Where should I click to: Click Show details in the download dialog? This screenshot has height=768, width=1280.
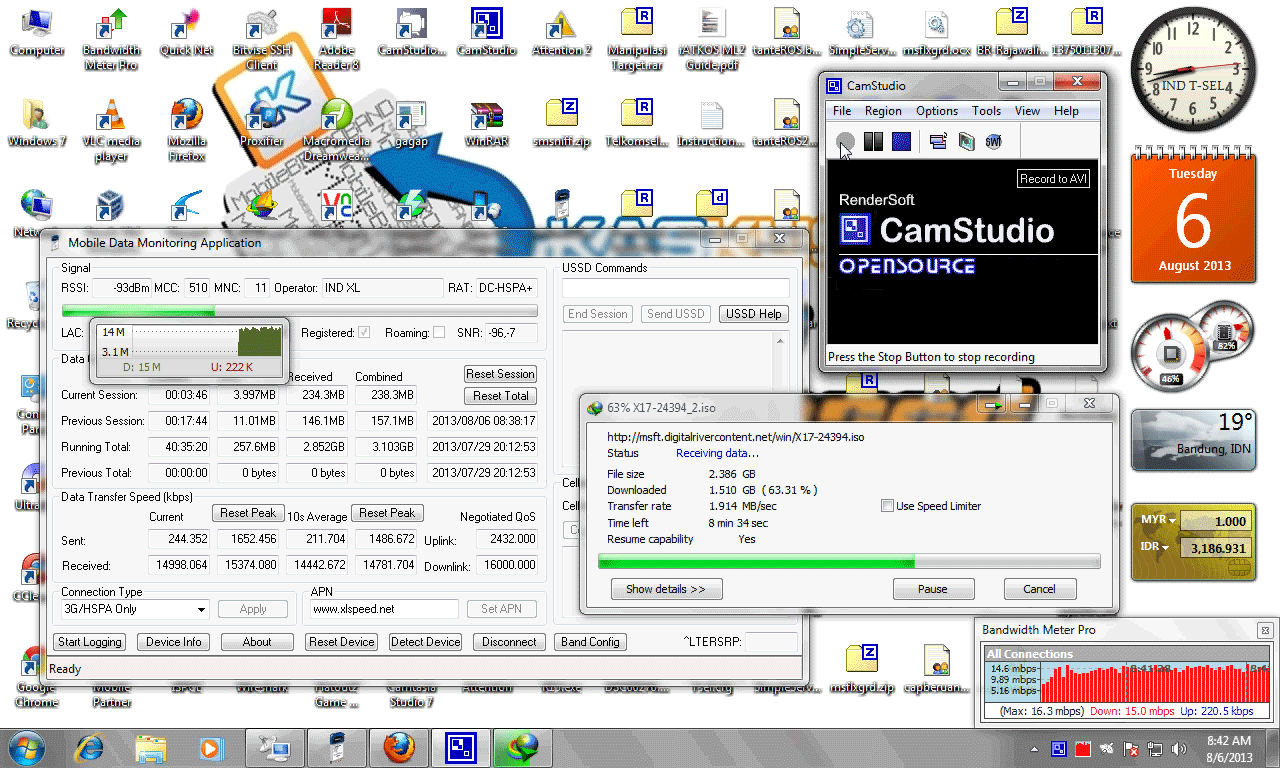[666, 589]
